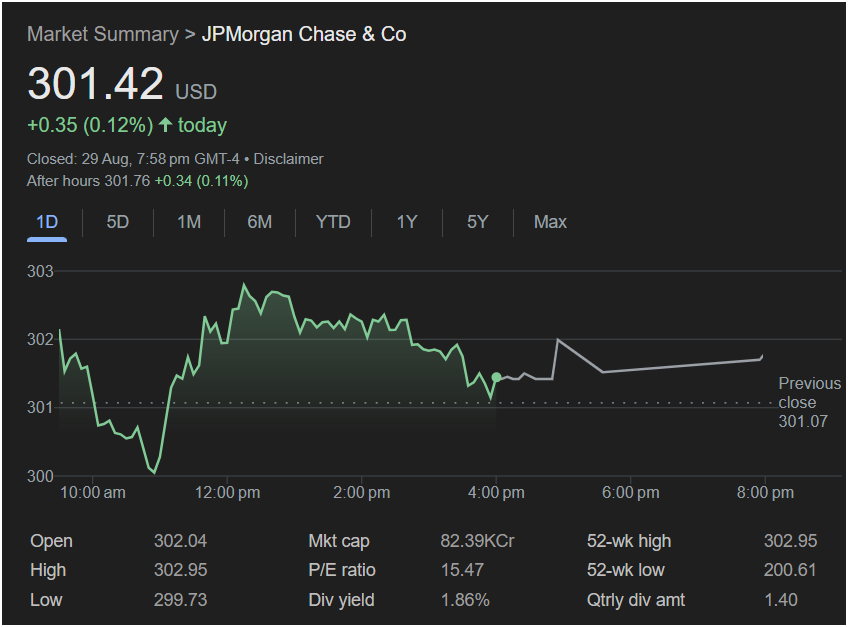Select the 52-wk high value 302.95
Viewport: 848px width, 627px height.
click(x=791, y=541)
